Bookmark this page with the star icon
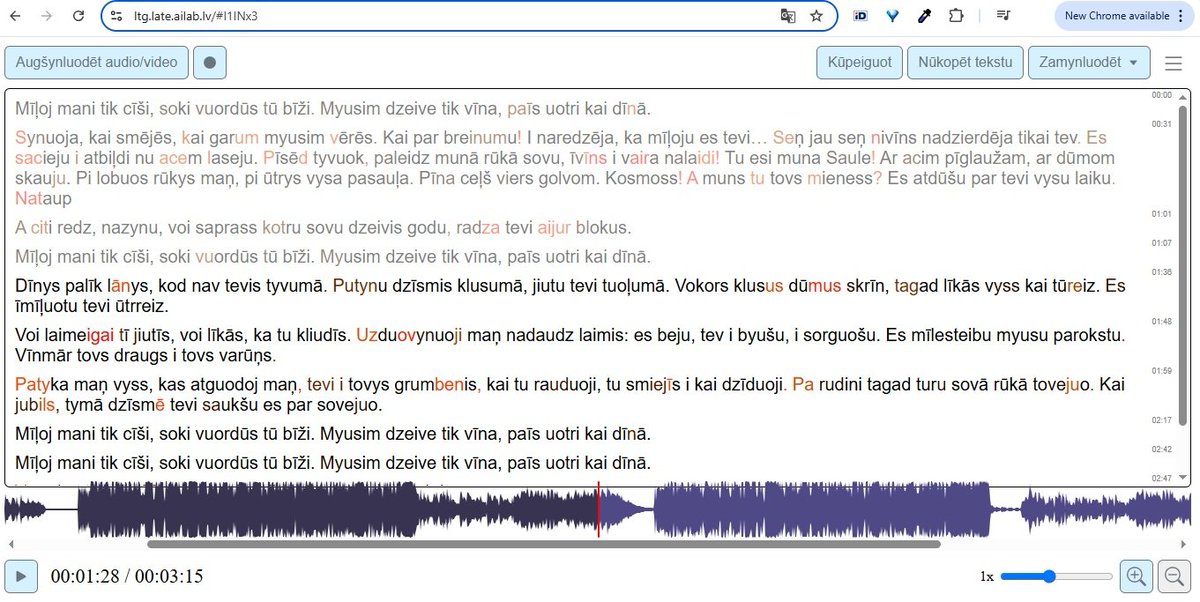This screenshot has height=602, width=1200. [816, 16]
